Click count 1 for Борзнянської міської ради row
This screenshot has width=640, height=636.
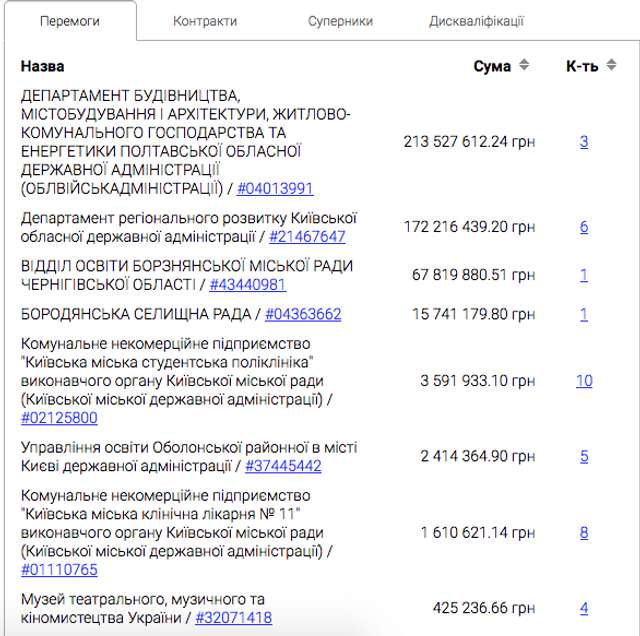[584, 275]
